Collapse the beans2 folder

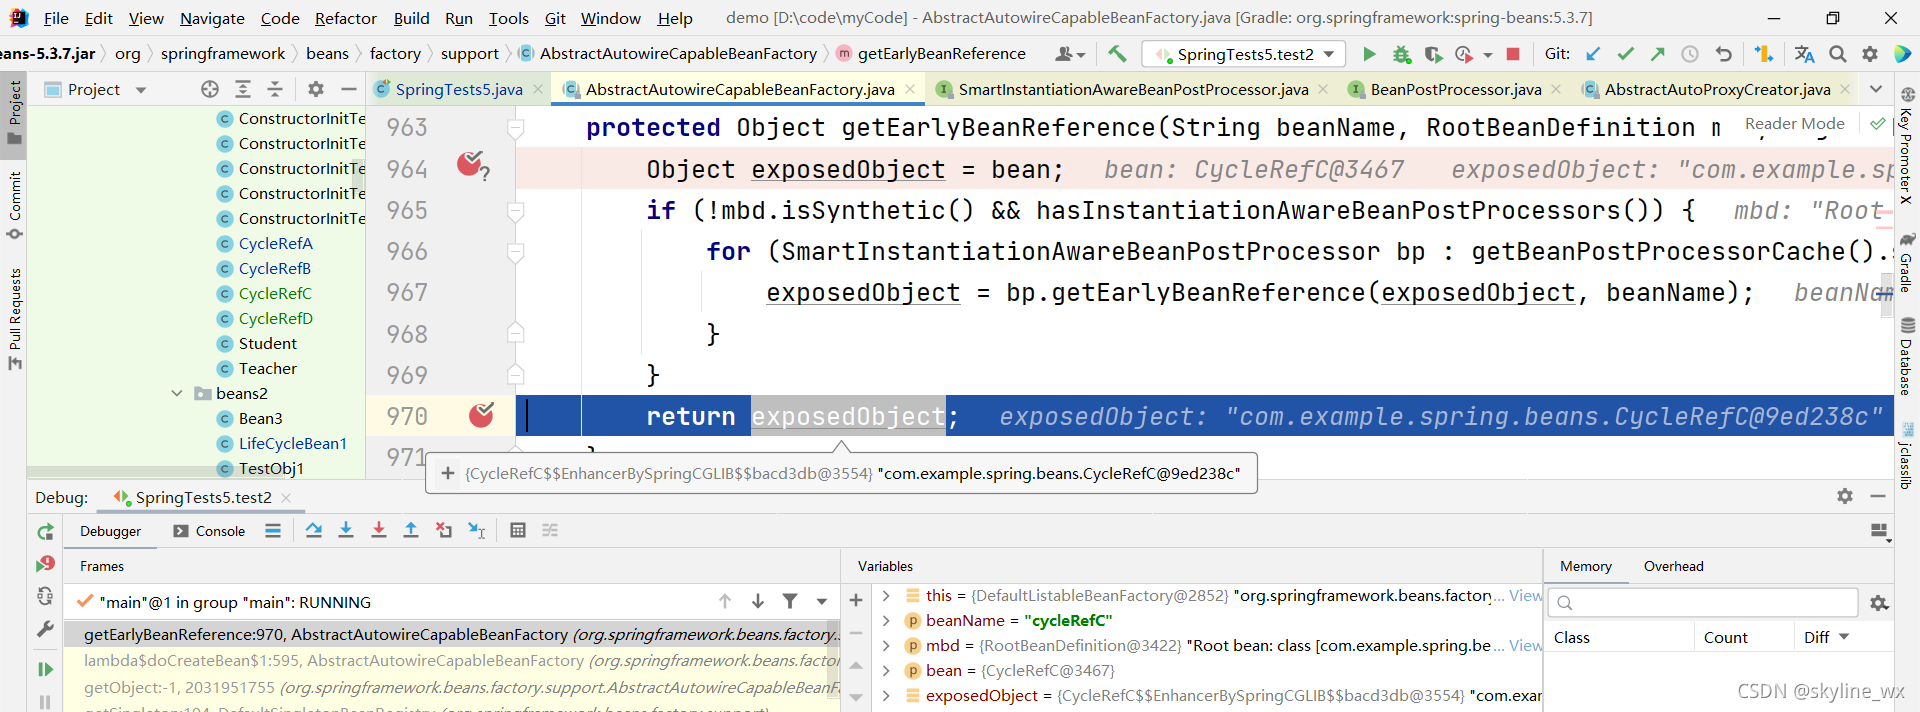[177, 393]
